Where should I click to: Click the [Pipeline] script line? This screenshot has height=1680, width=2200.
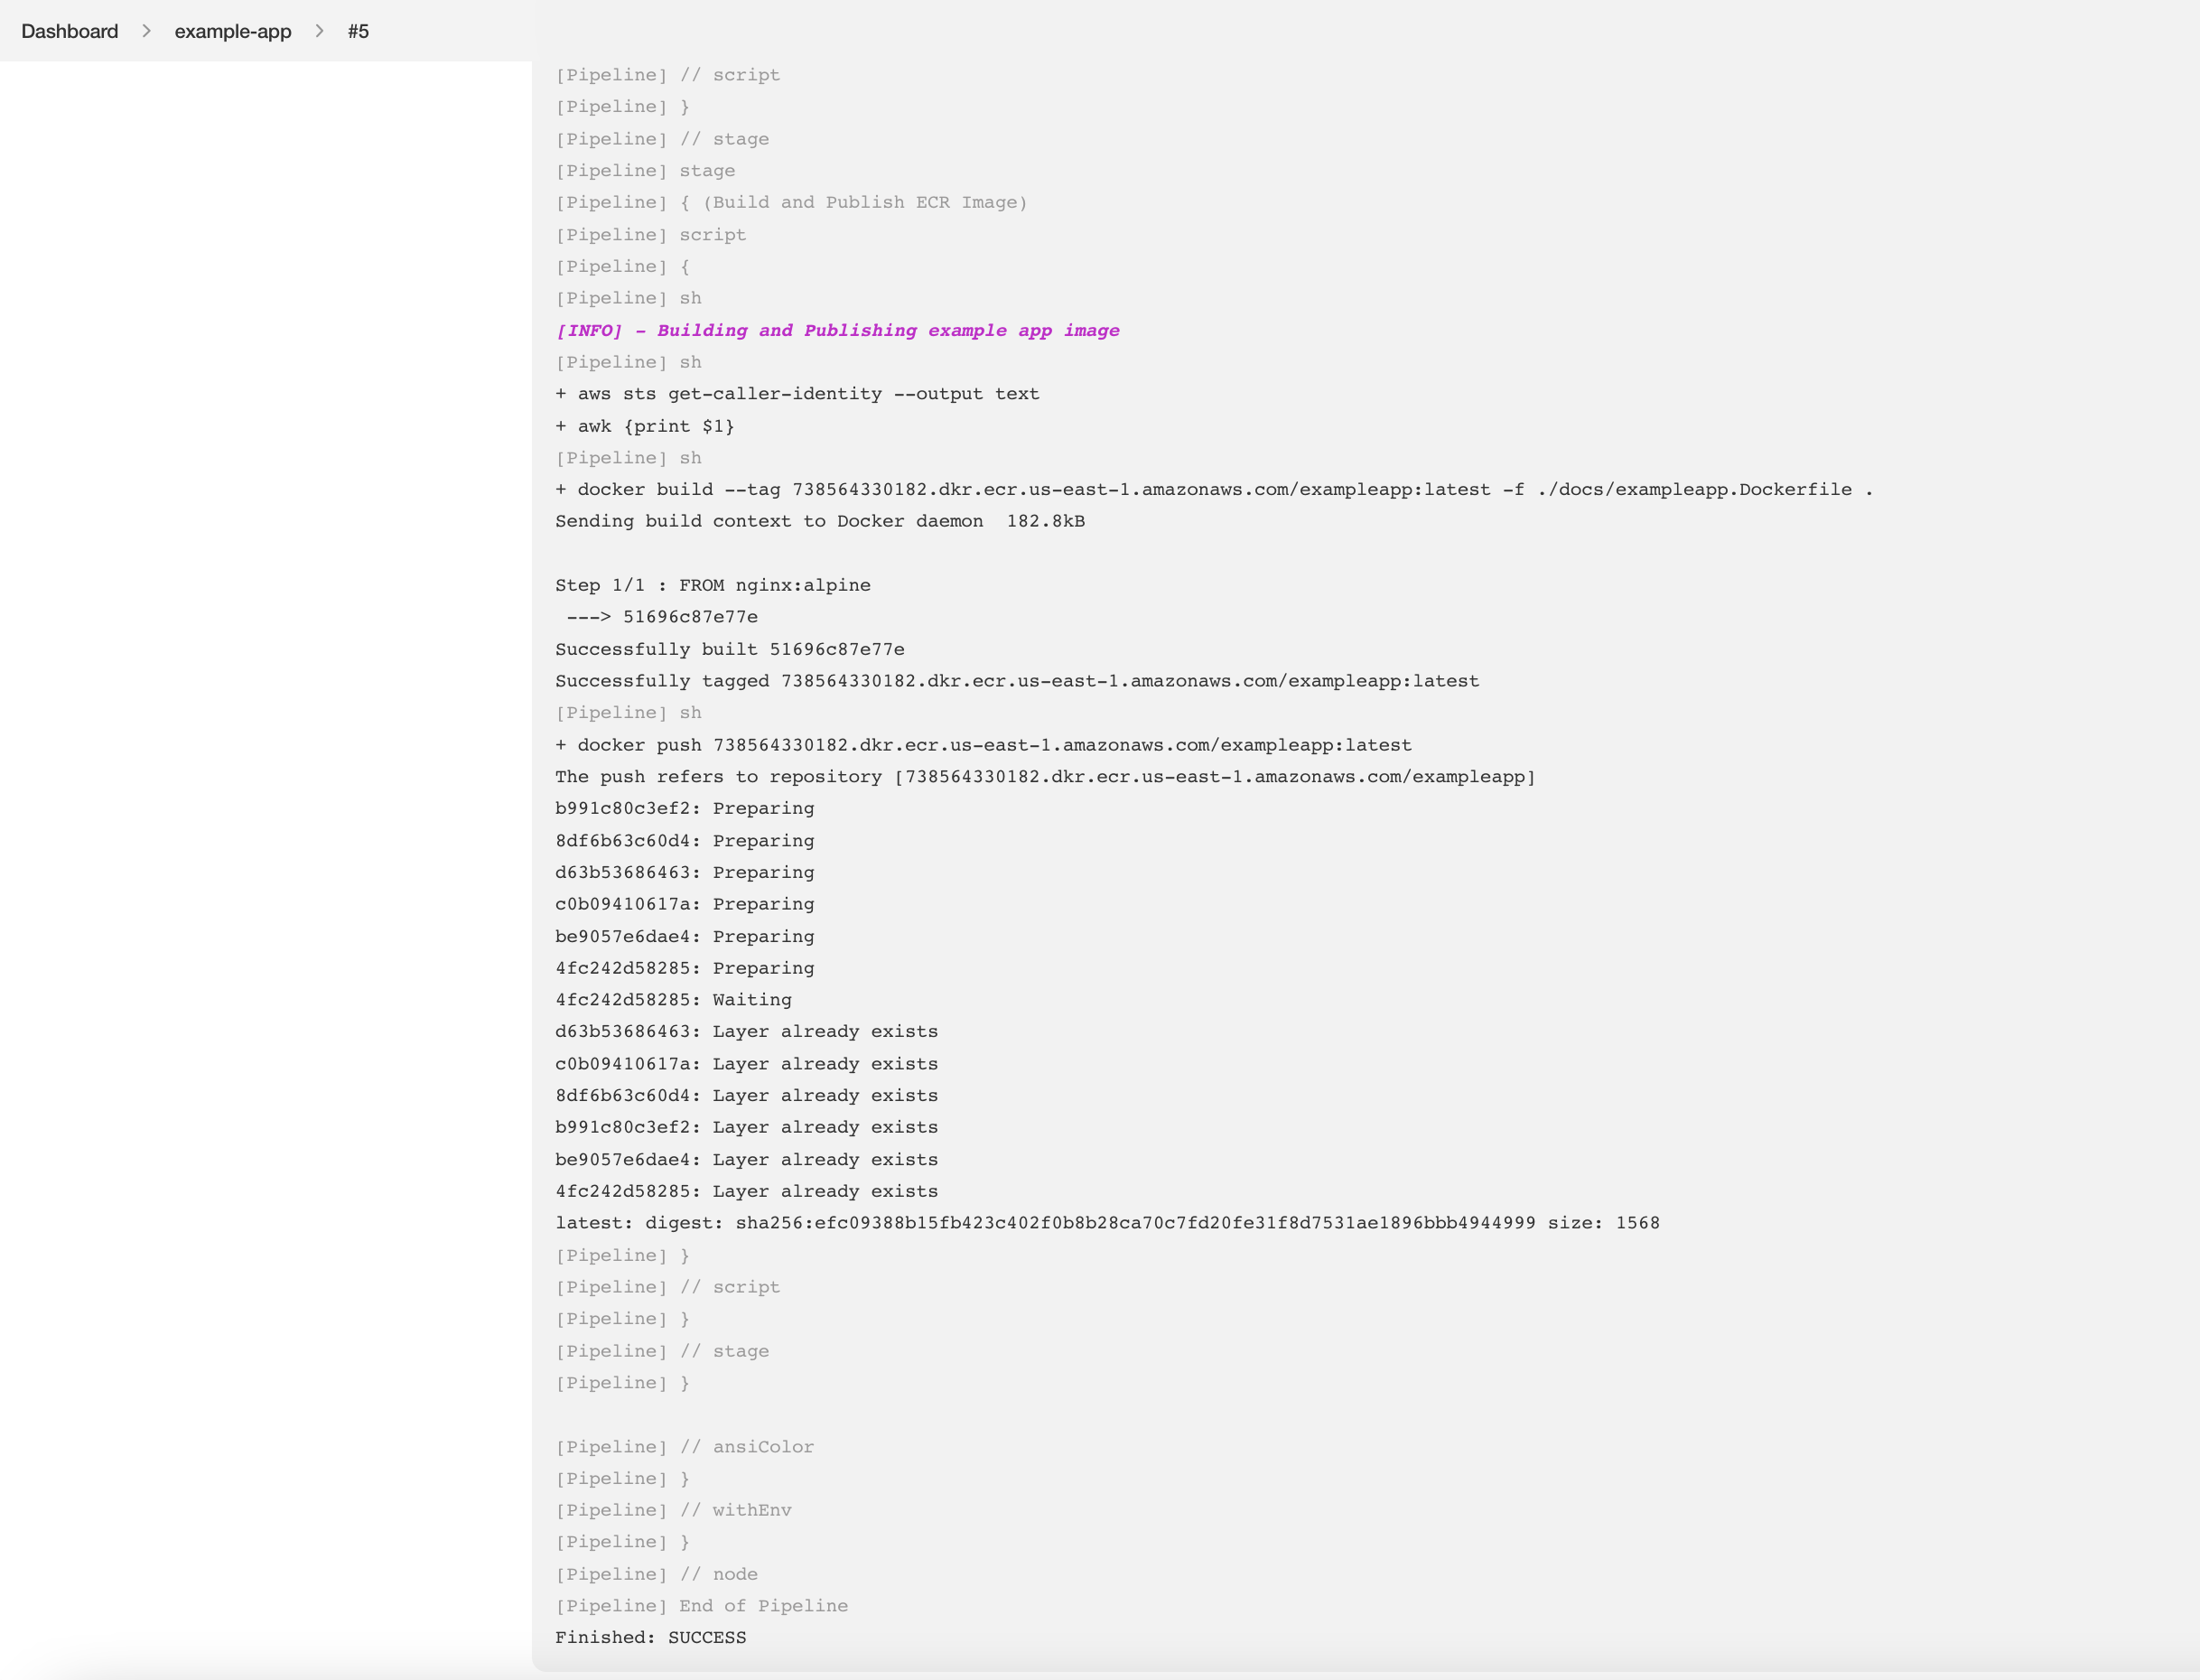click(650, 235)
